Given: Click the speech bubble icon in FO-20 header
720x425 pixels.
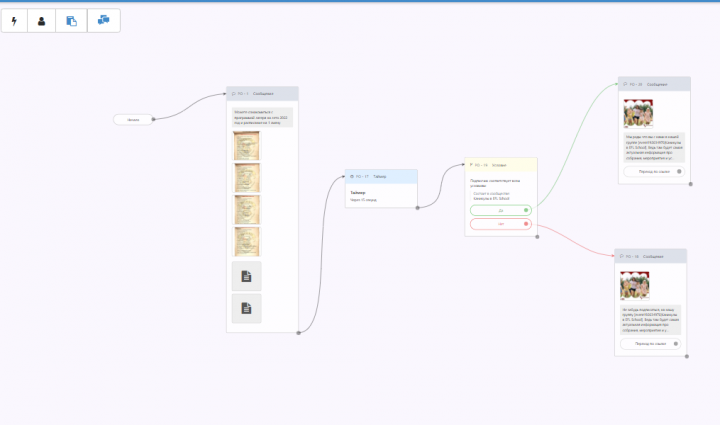Looking at the screenshot, I should 625,84.
